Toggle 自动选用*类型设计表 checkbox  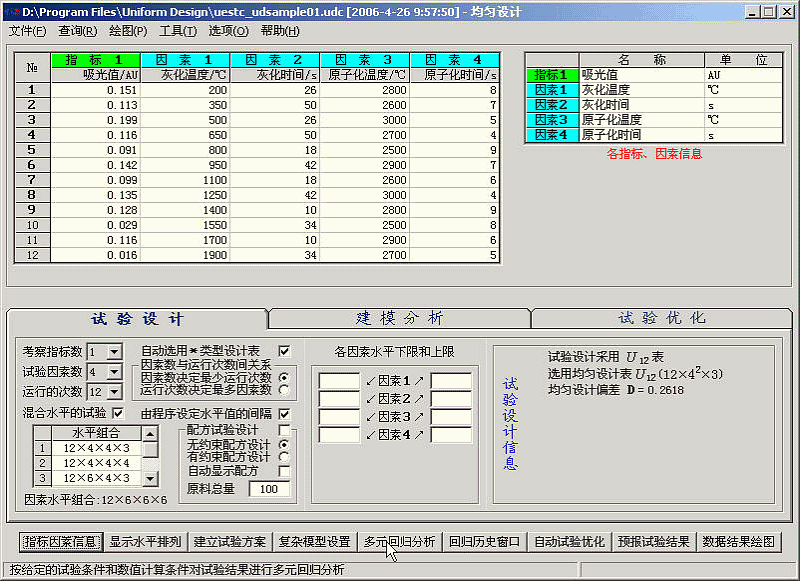coord(284,351)
